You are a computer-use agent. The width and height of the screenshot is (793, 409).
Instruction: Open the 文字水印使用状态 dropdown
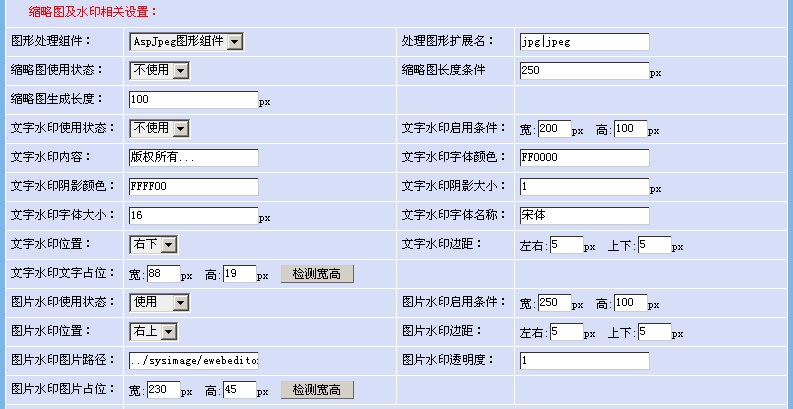click(160, 129)
